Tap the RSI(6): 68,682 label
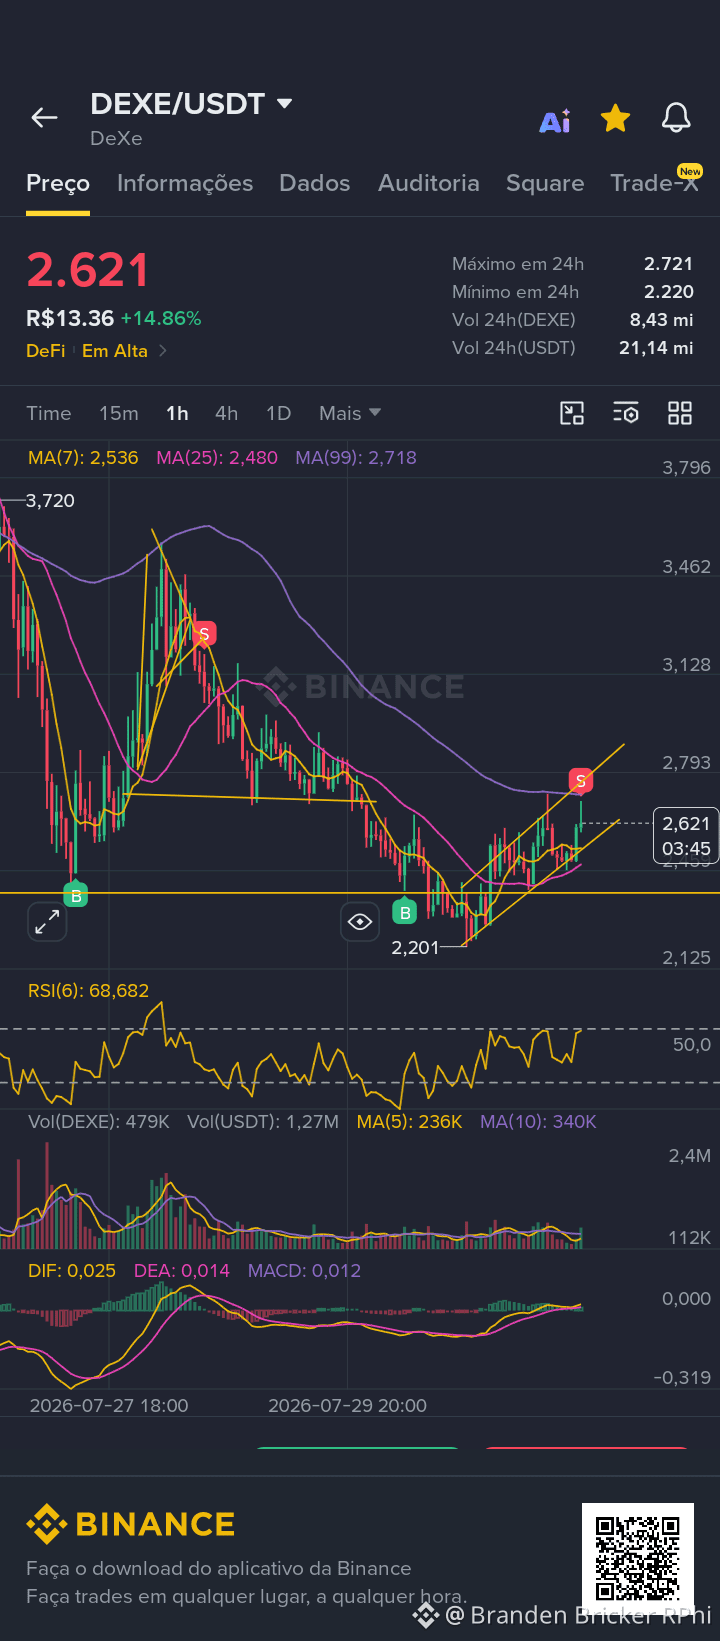This screenshot has width=720, height=1641. [x=88, y=991]
